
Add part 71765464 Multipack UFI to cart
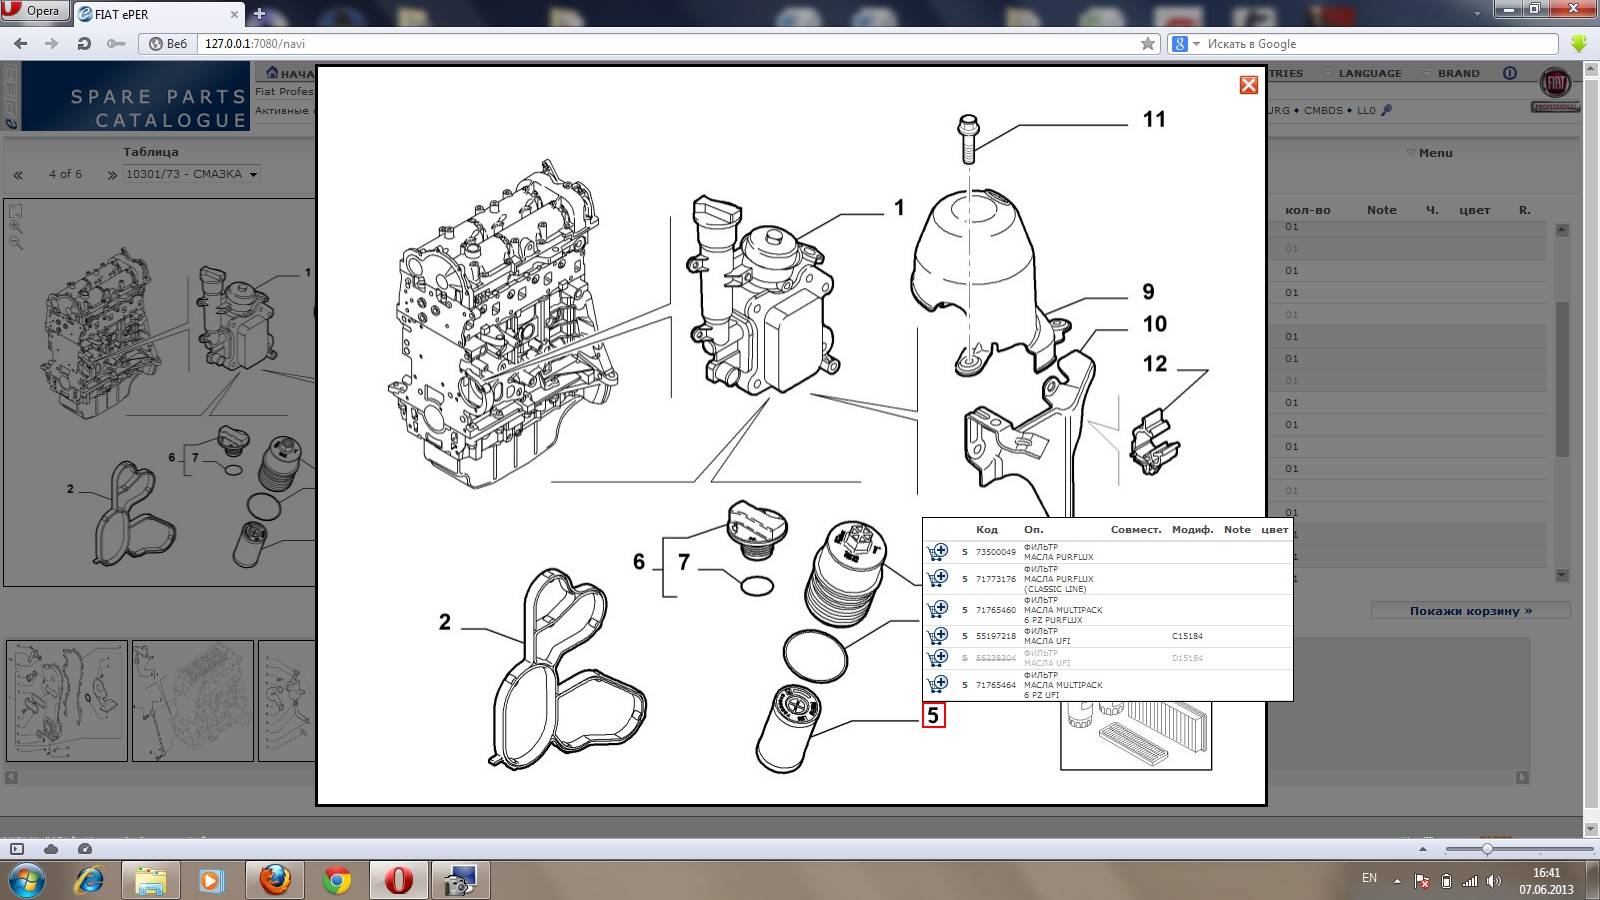pos(937,685)
